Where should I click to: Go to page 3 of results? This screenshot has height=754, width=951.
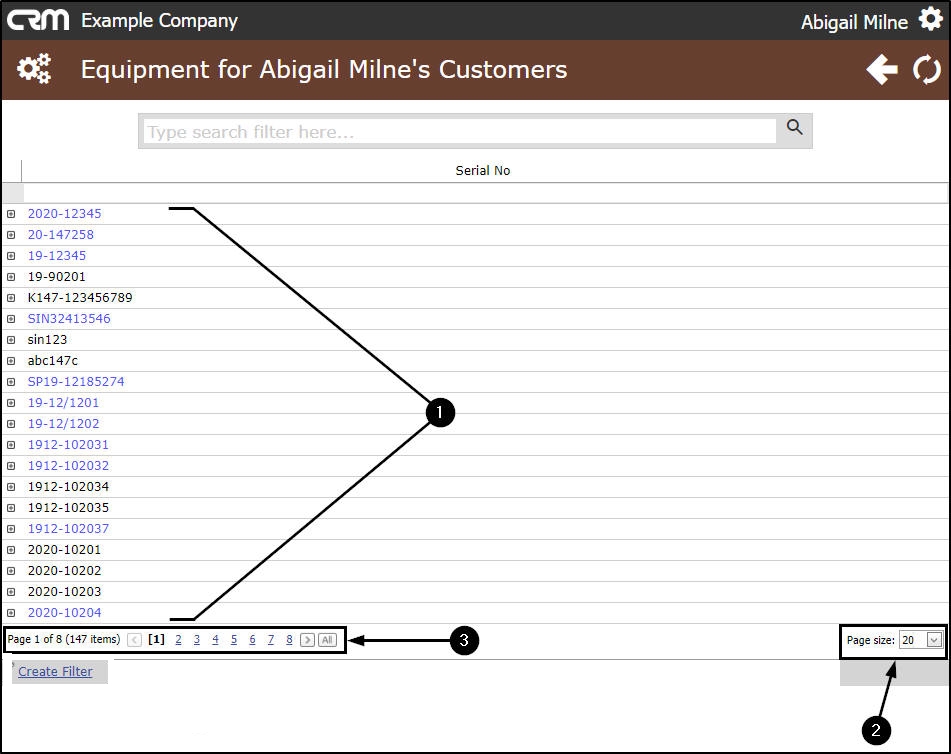[x=197, y=639]
